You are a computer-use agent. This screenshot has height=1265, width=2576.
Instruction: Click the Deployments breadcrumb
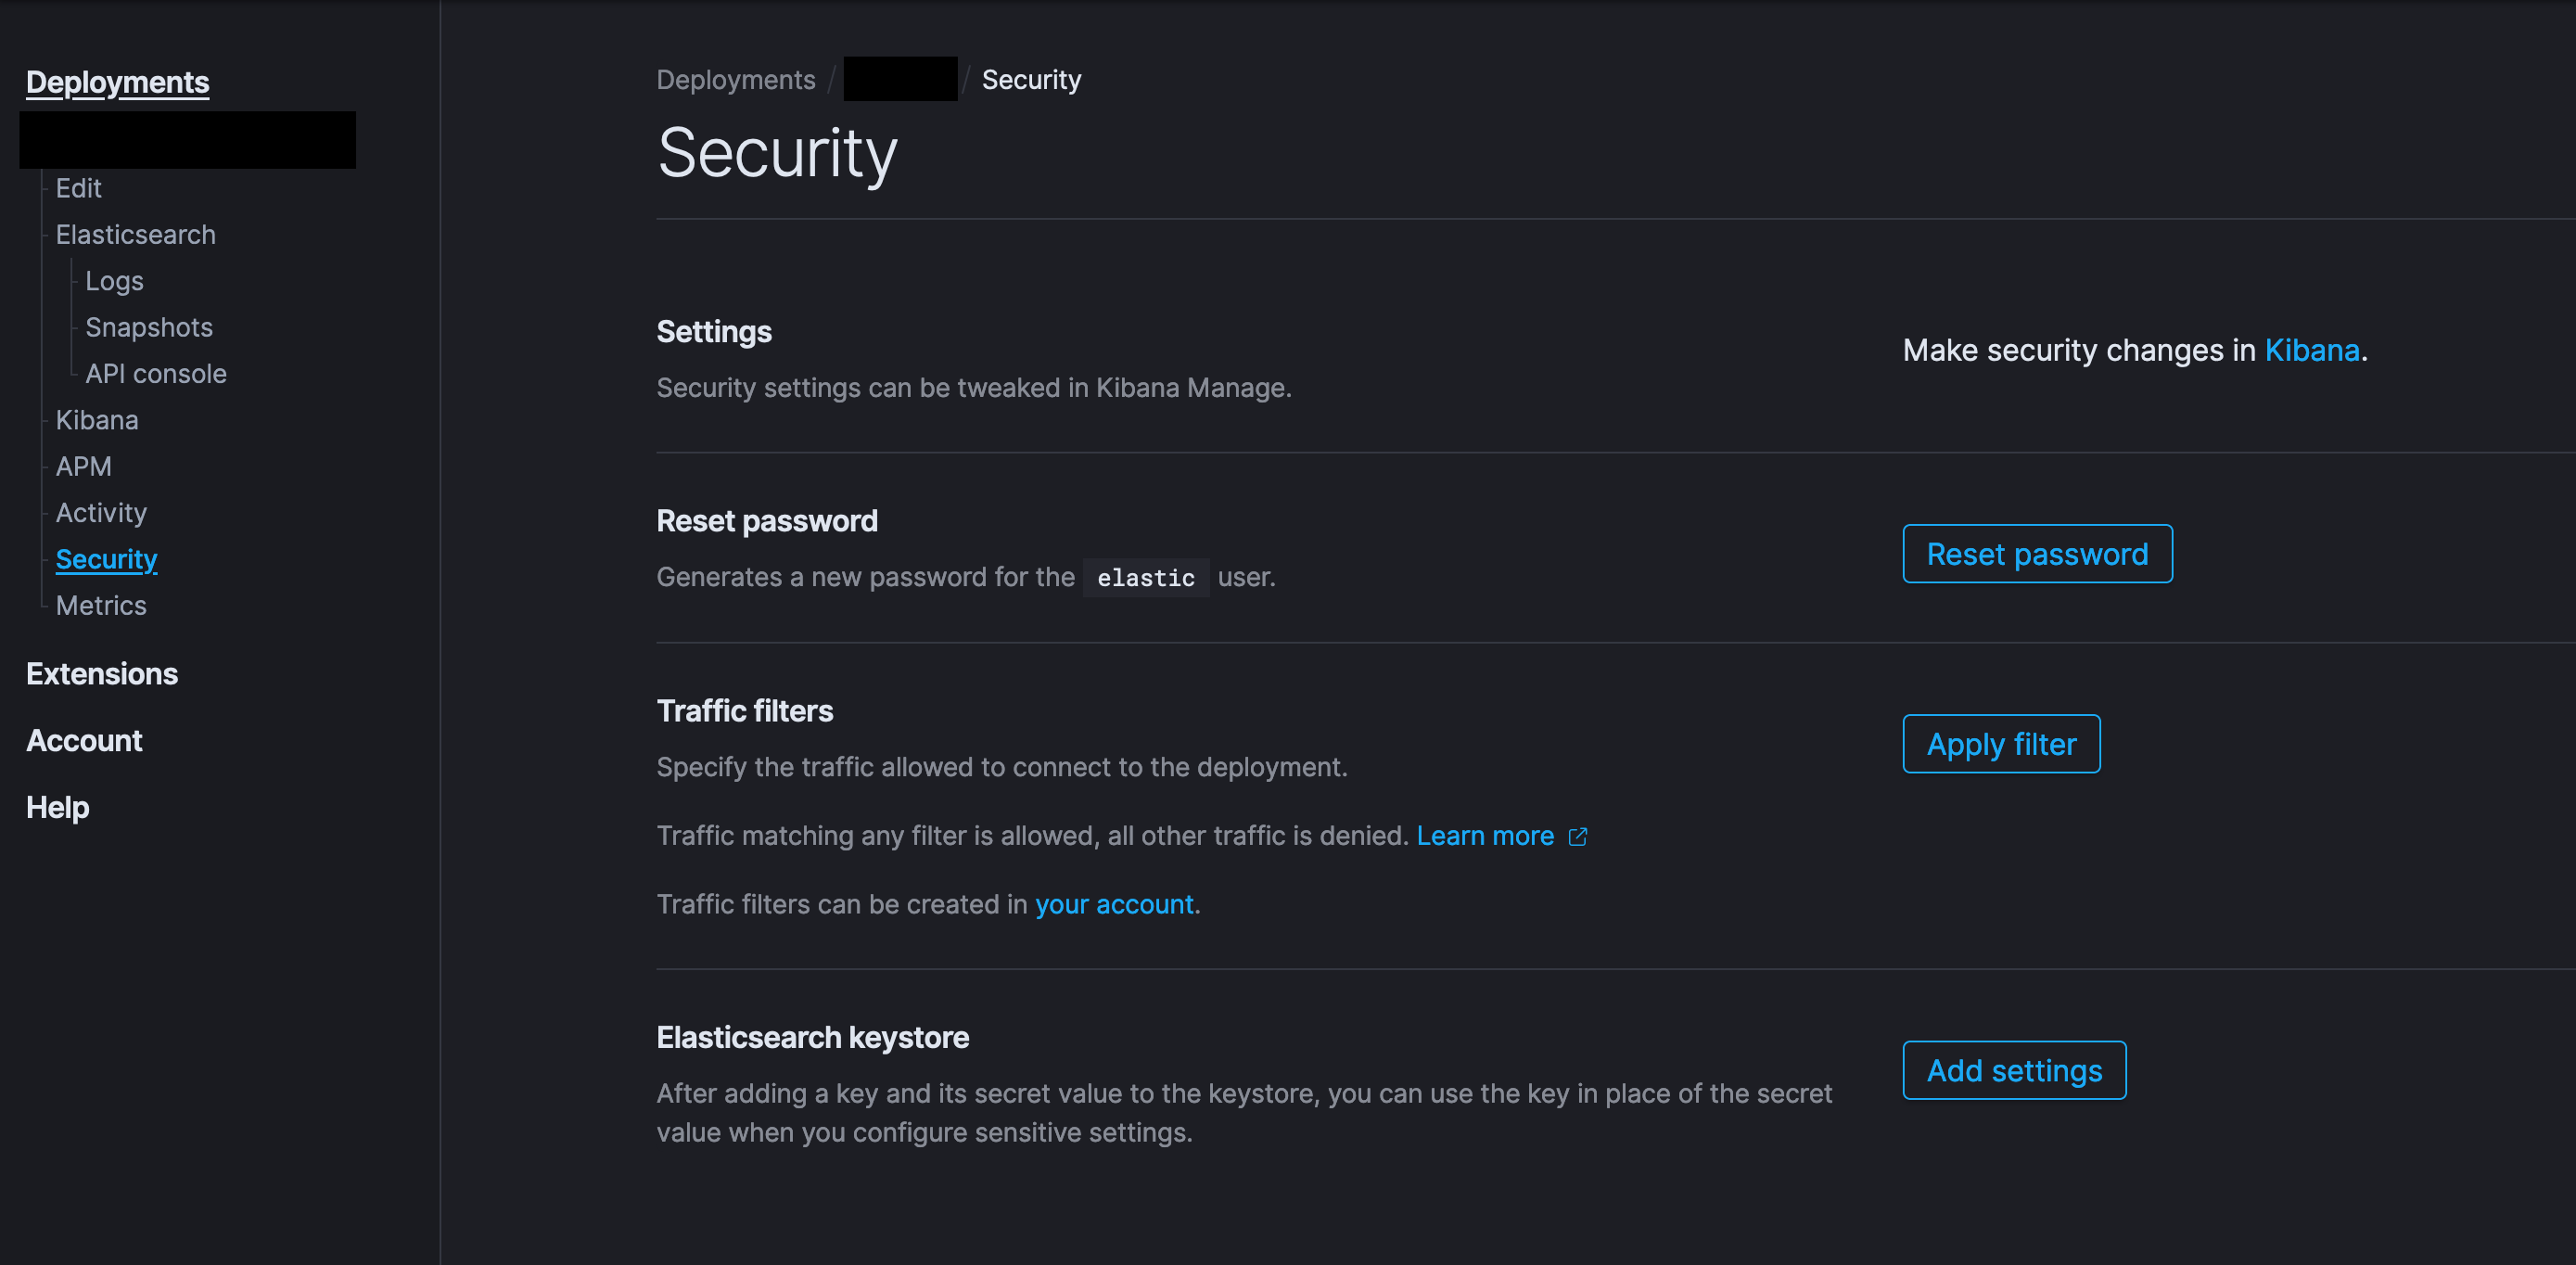(736, 80)
